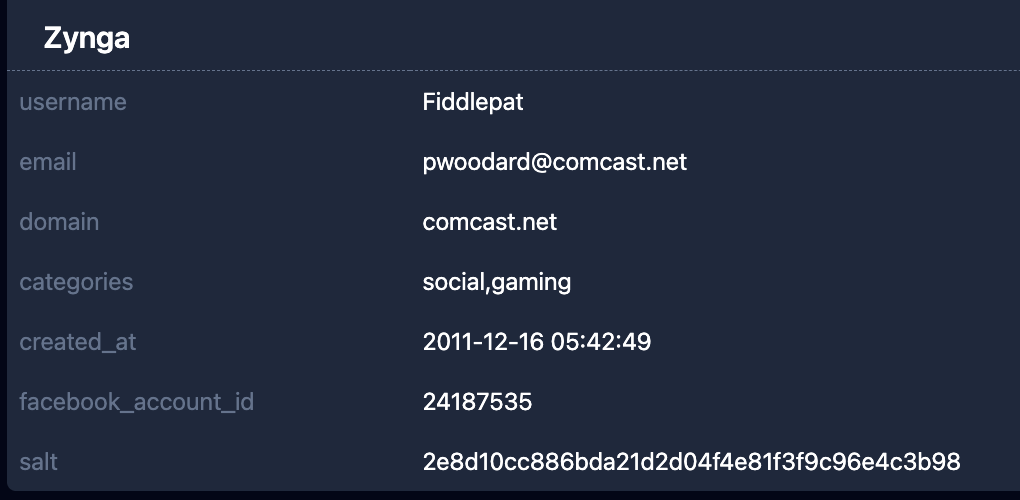Click the email field label
This screenshot has height=500, width=1020.
pos(48,162)
